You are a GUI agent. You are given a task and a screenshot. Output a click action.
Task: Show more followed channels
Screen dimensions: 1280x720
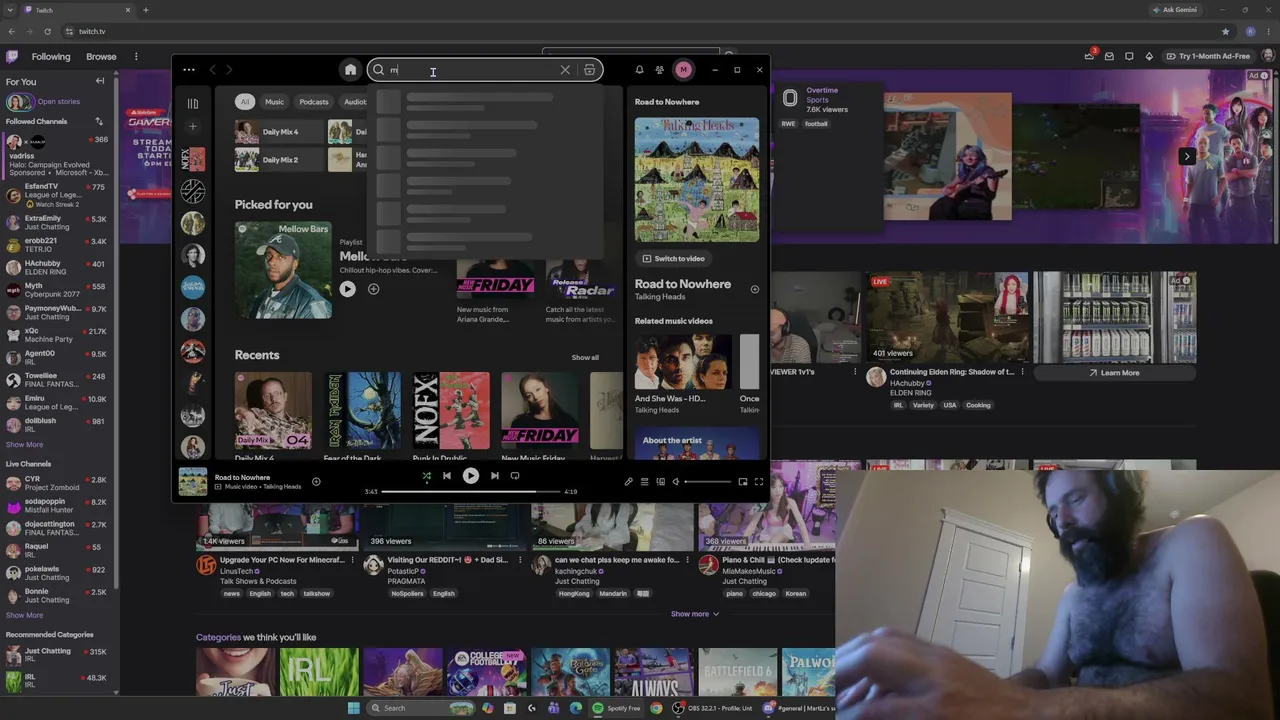tap(24, 445)
